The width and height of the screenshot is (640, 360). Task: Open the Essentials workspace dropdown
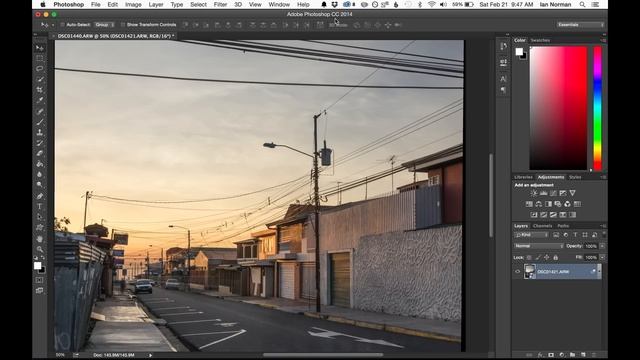581,25
